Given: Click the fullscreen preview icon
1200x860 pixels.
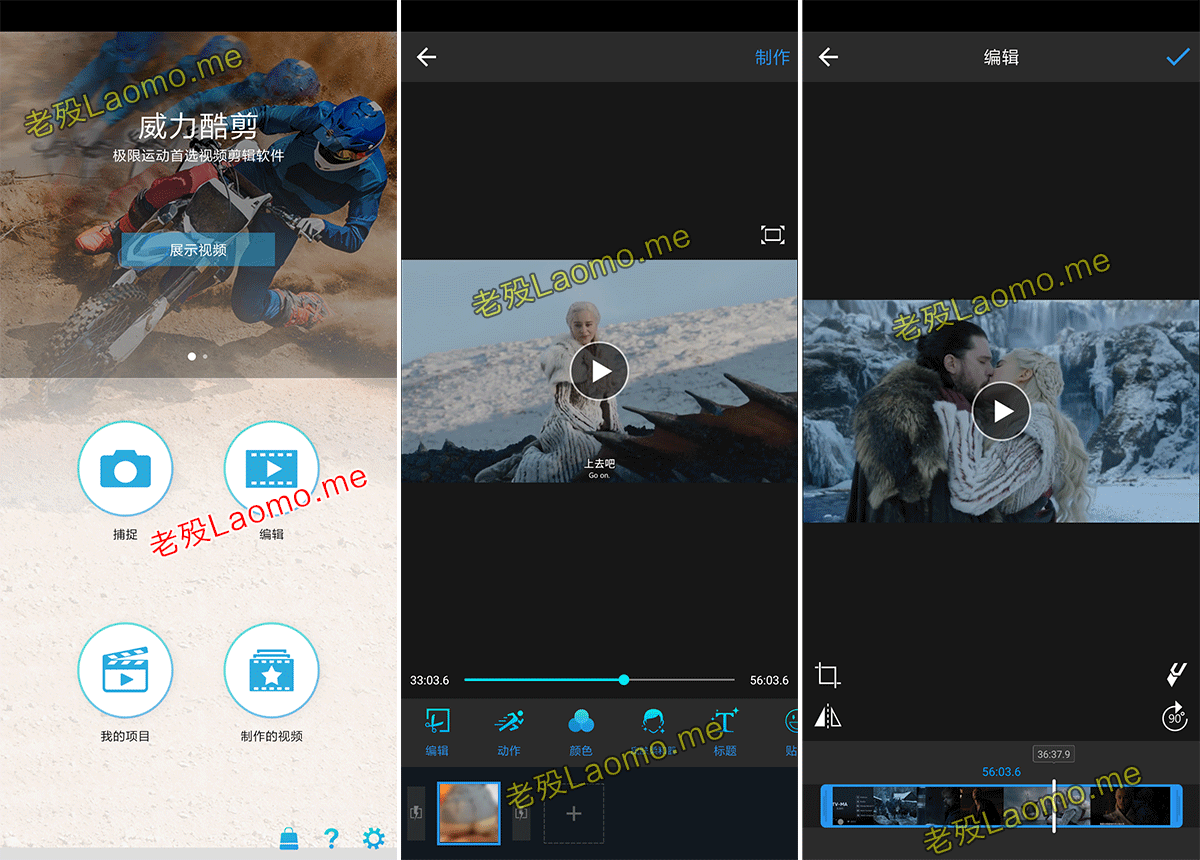Looking at the screenshot, I should 773,235.
